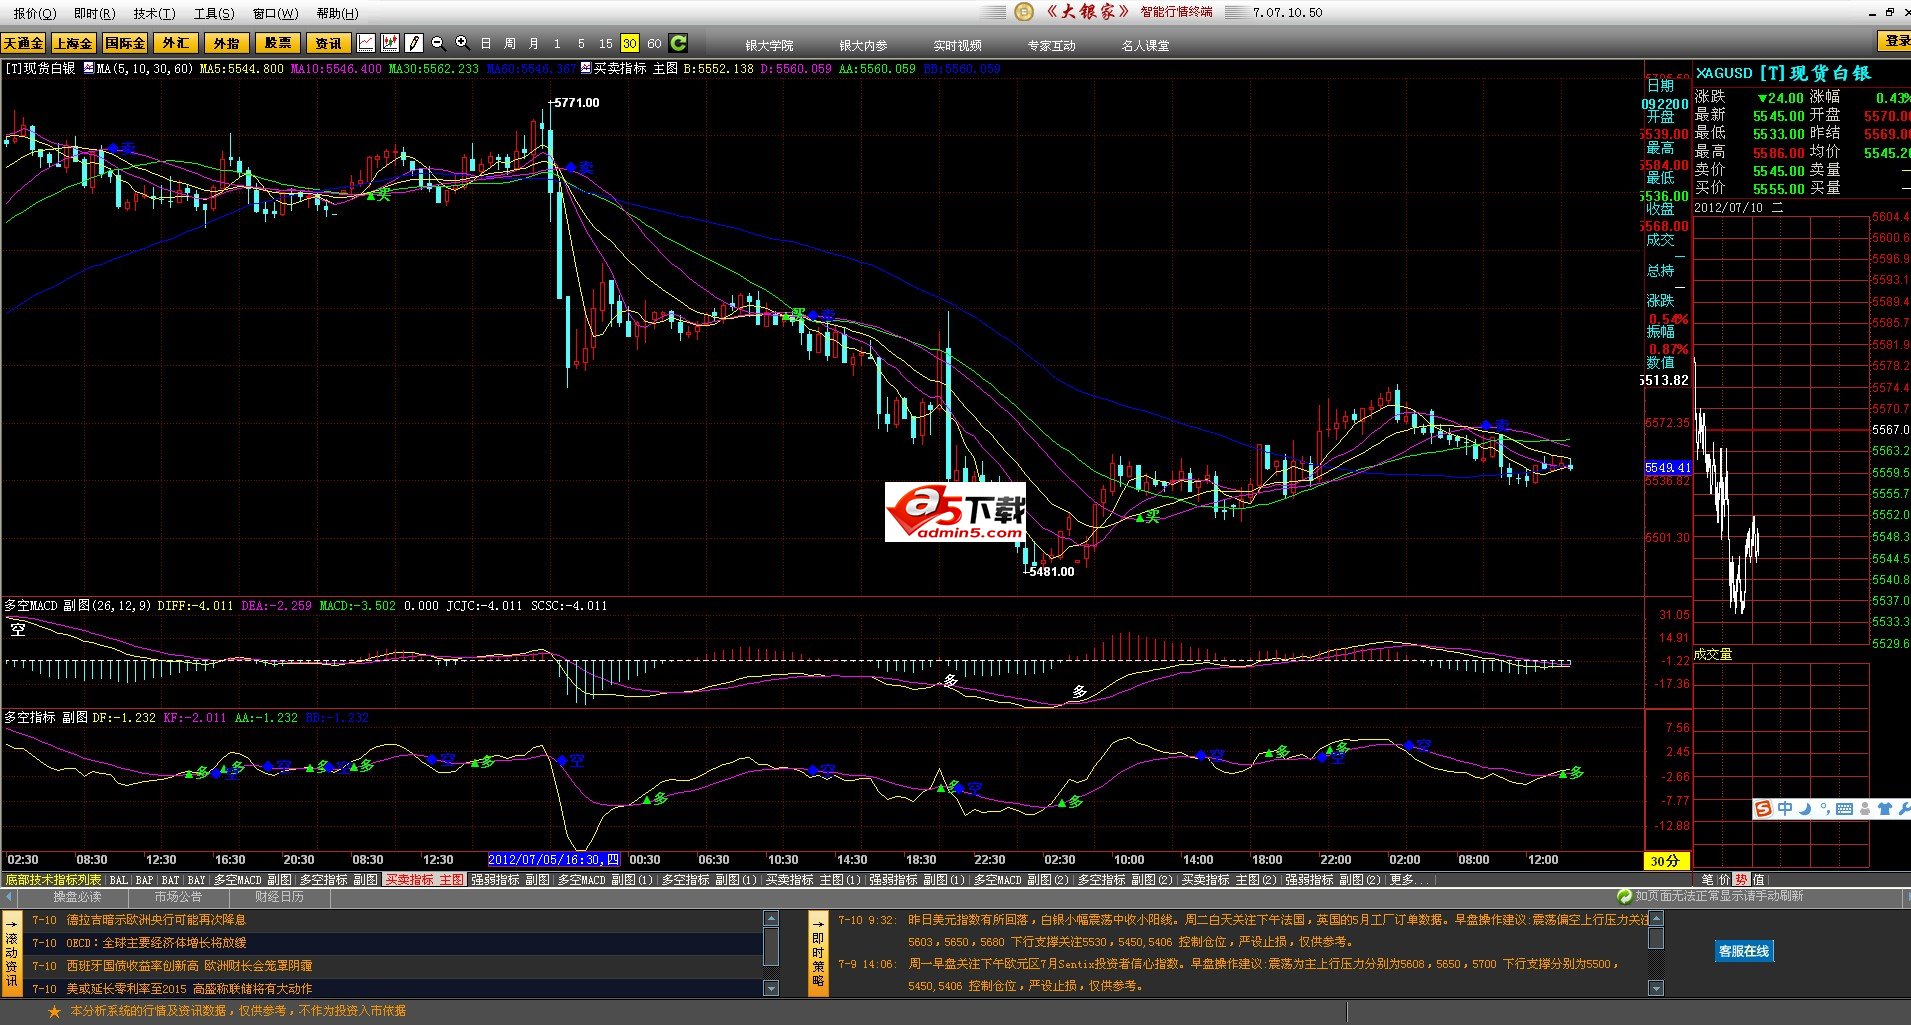
Task: Click the 登录 login button
Action: [1895, 41]
